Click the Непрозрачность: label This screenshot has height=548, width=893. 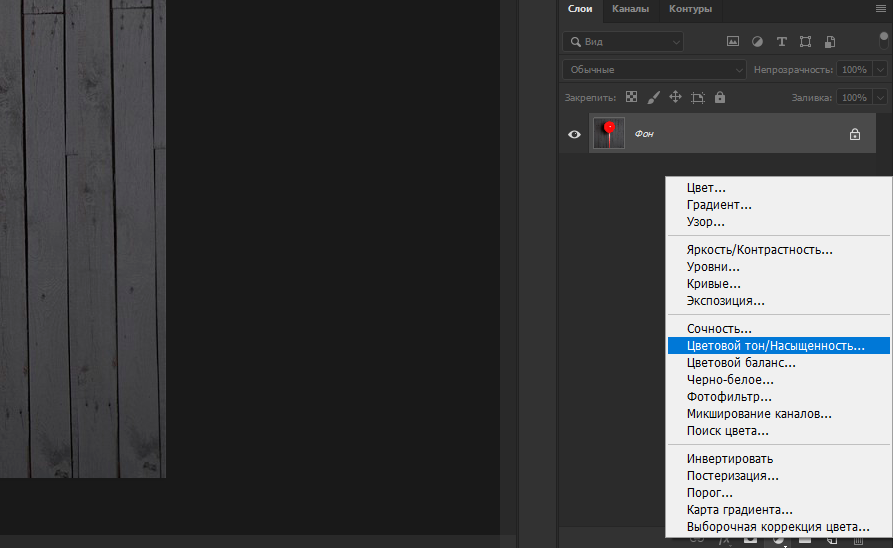[793, 69]
